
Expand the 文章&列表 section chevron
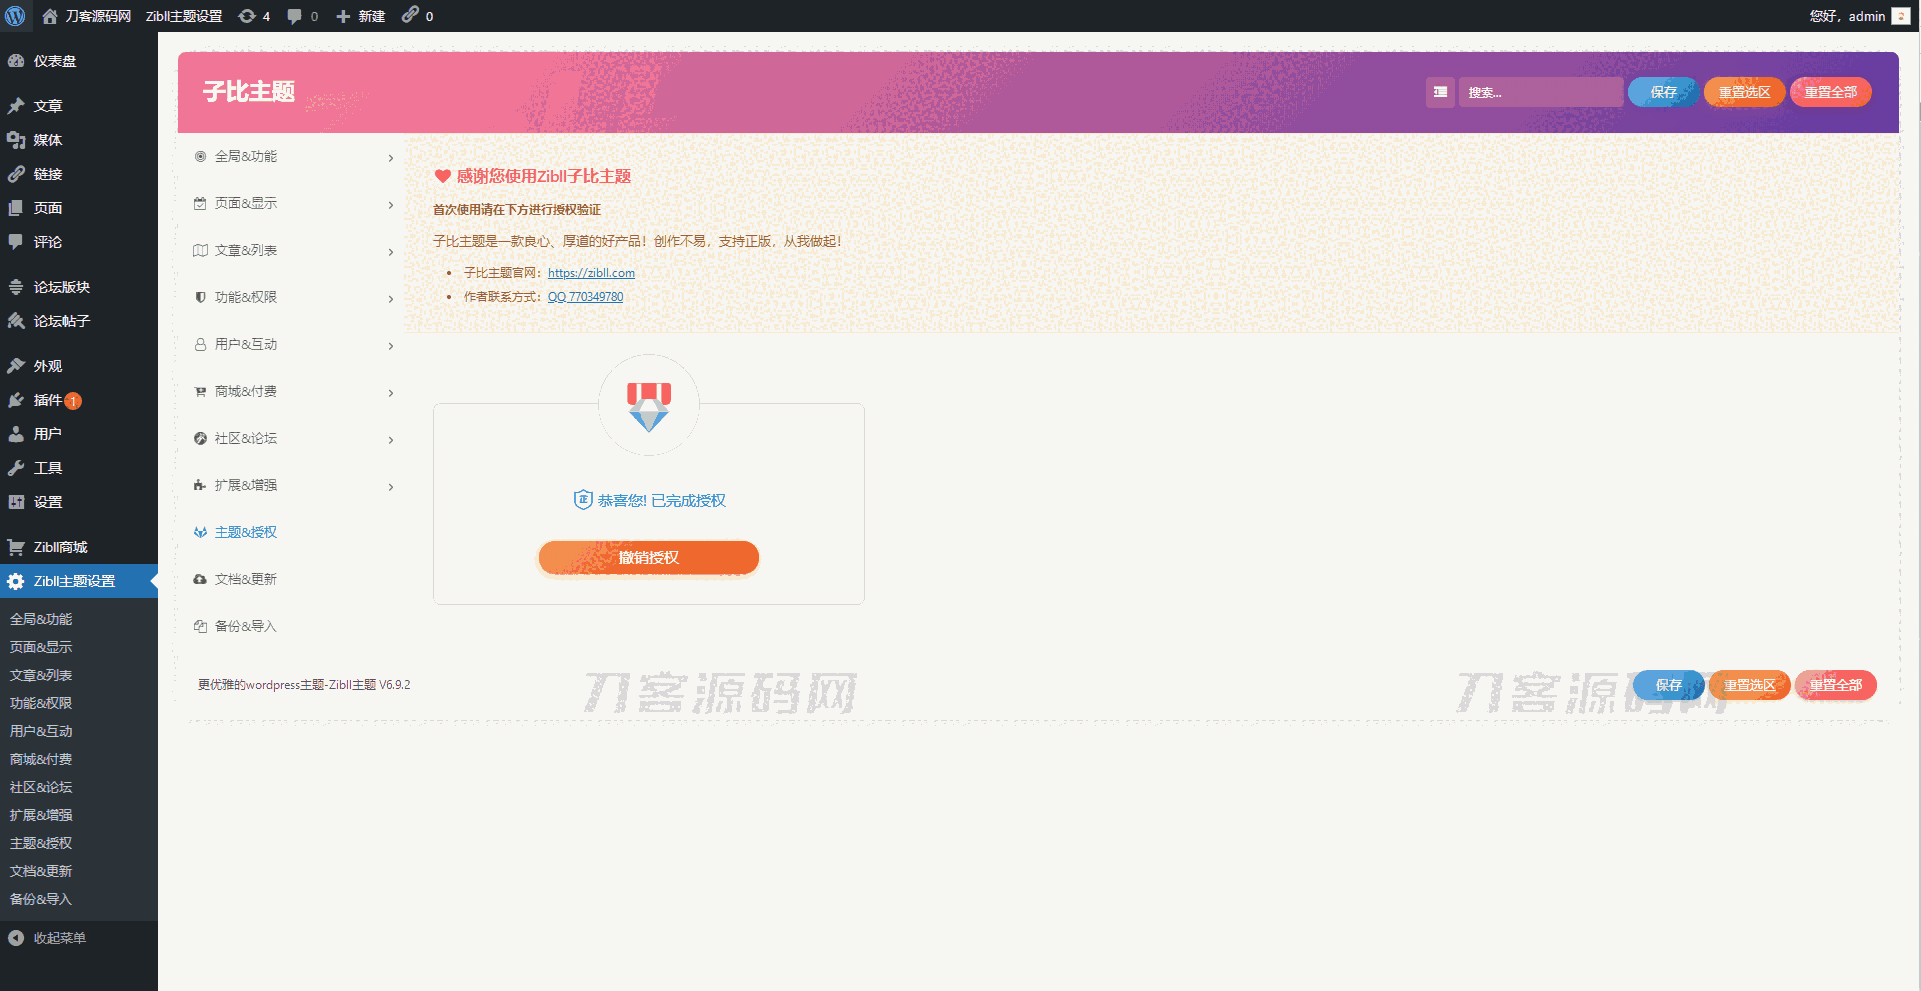pyautogui.click(x=391, y=252)
